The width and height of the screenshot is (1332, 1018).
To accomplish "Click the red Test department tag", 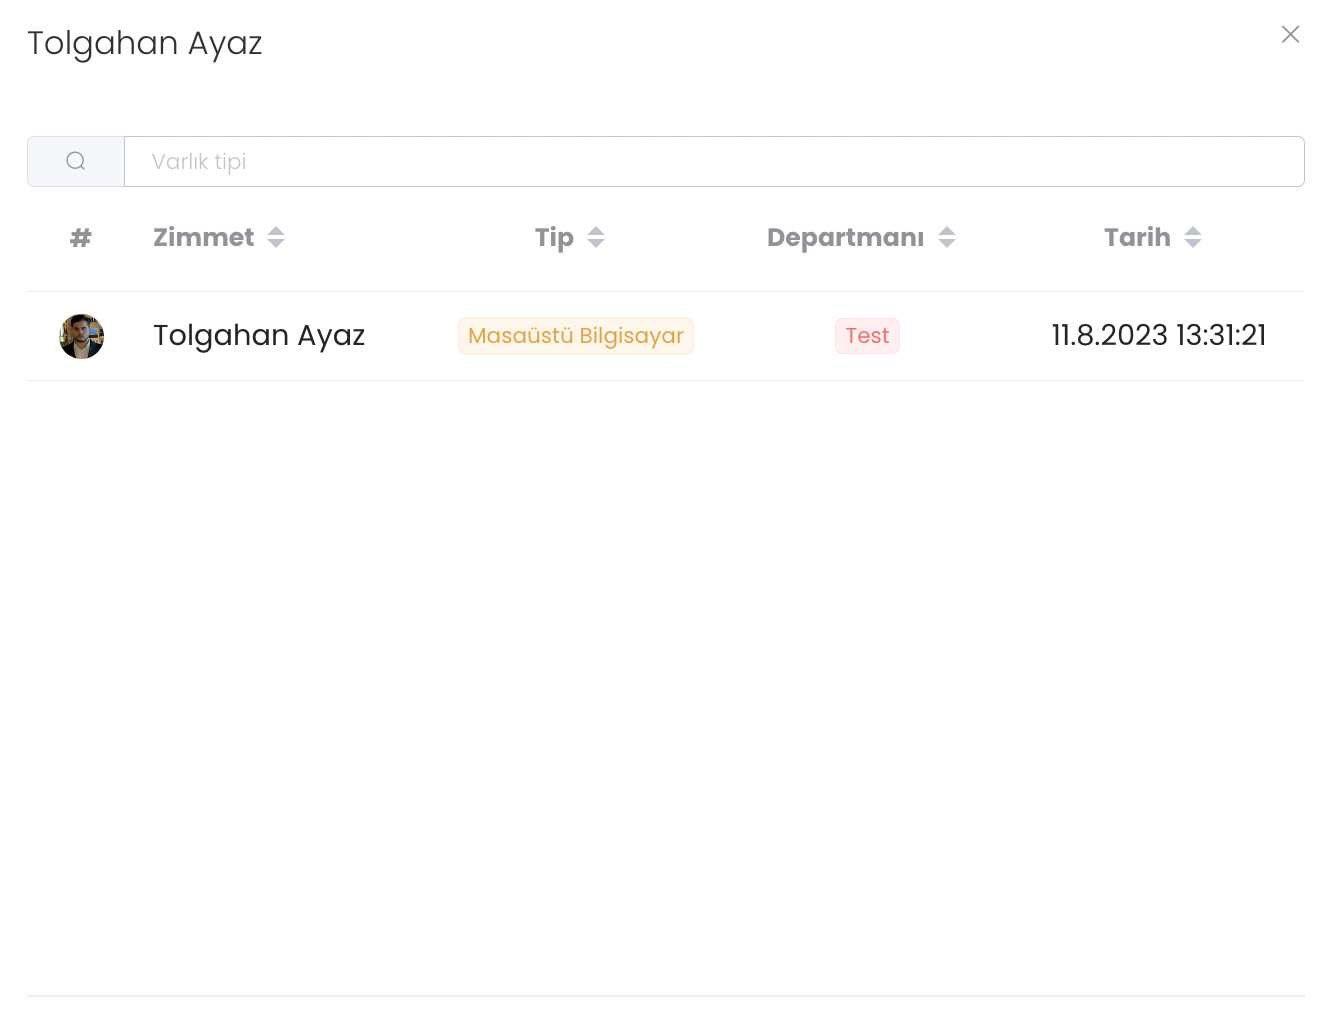I will 867,336.
